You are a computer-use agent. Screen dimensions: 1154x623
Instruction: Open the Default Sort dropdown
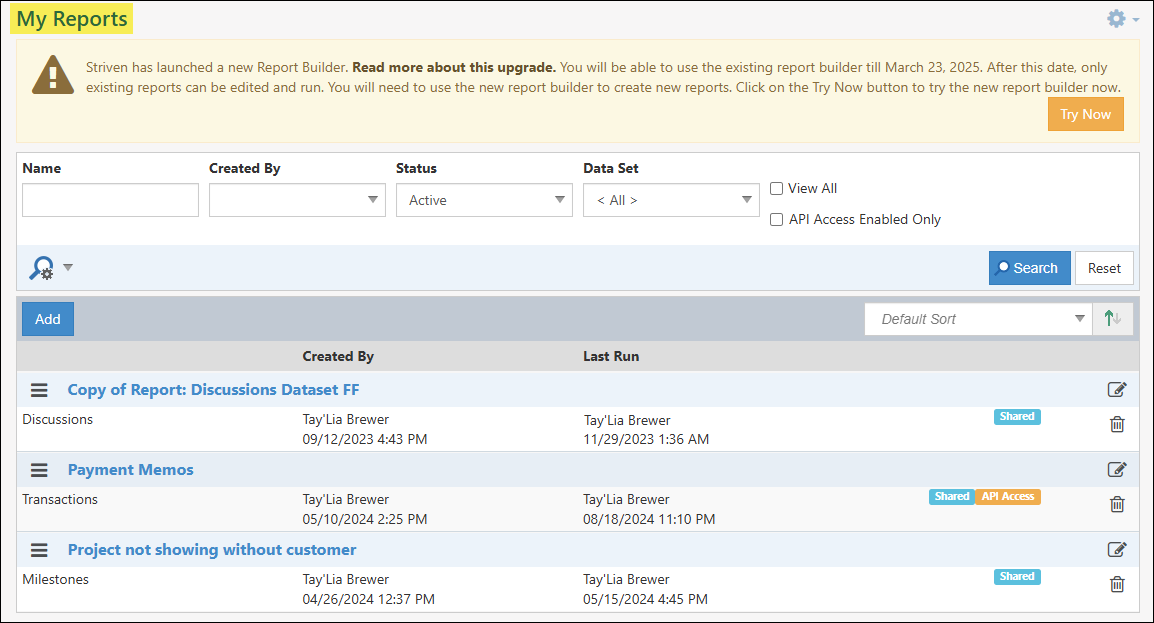(978, 318)
